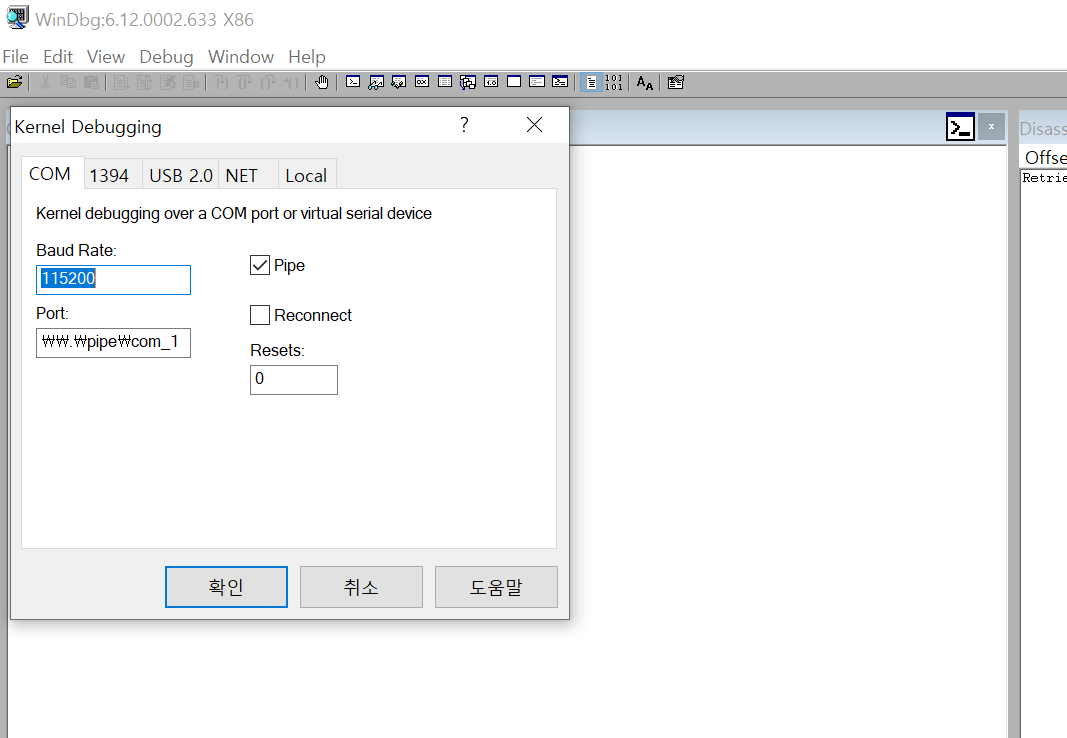Switch to the USB 2.0 tab
This screenshot has width=1067, height=738.
(x=181, y=175)
